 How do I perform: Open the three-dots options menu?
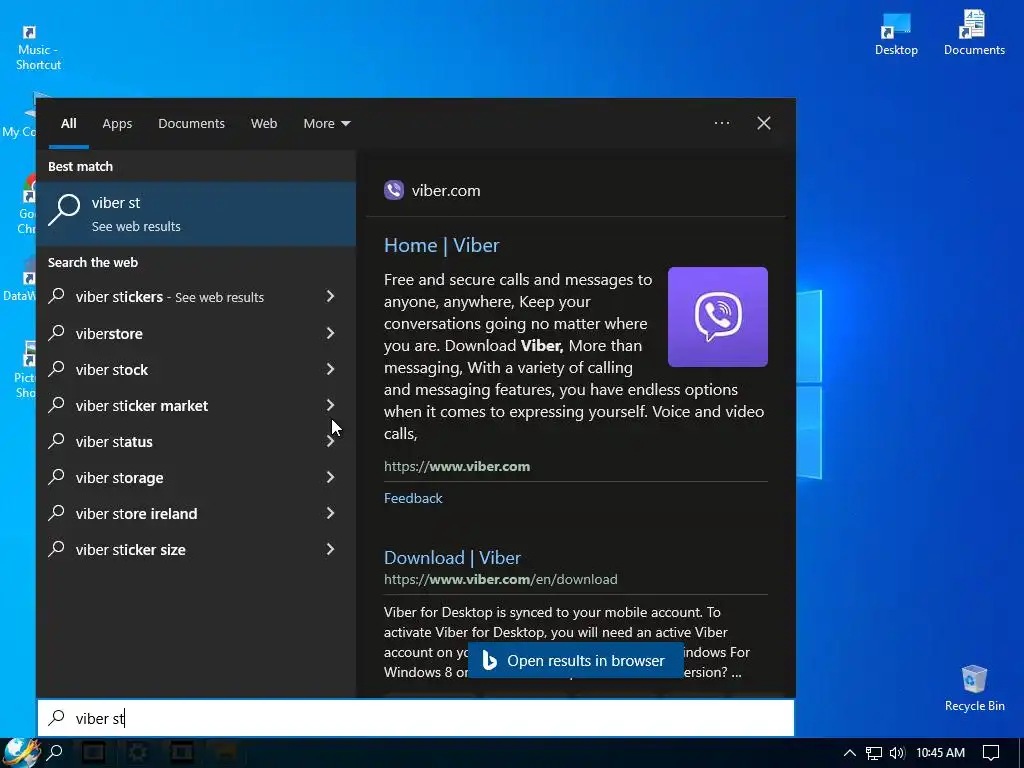tap(722, 123)
